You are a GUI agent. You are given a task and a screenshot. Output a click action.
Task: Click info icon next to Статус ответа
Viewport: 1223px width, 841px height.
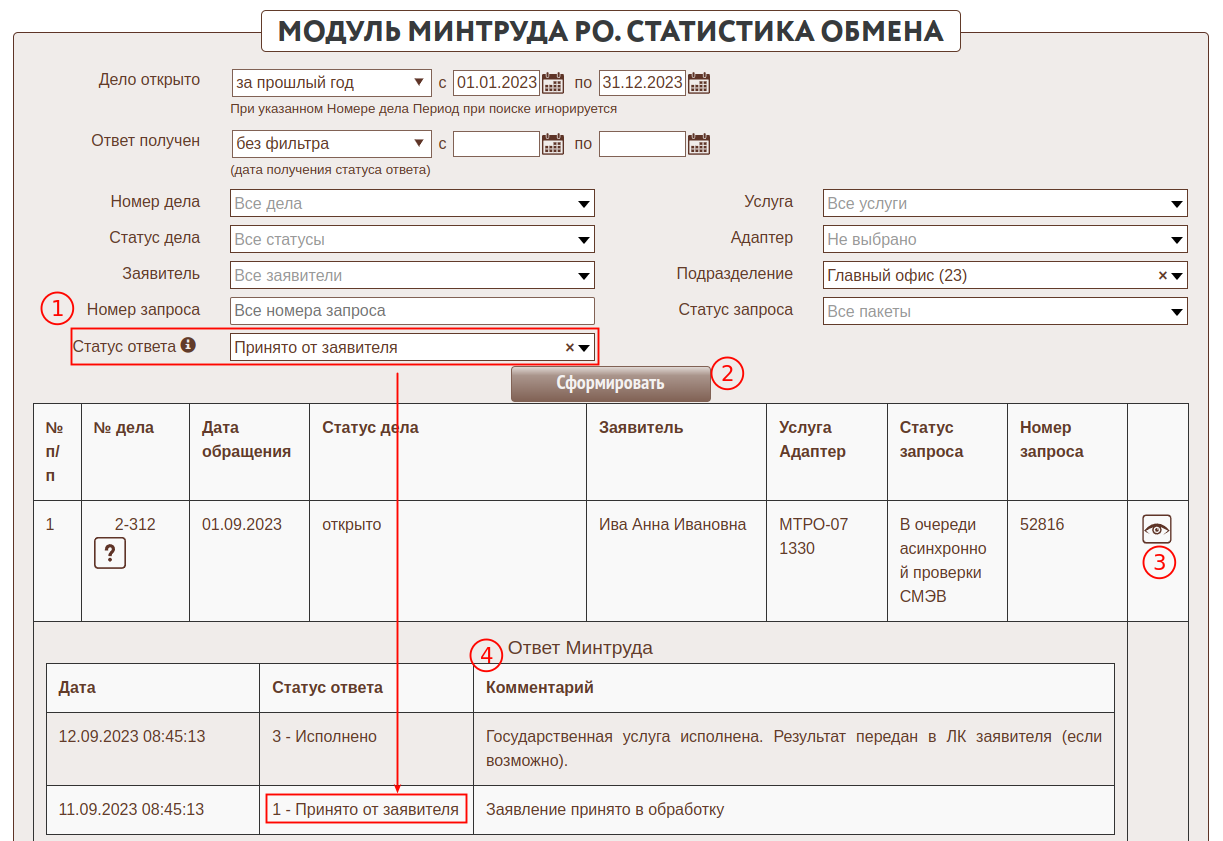click(x=188, y=346)
